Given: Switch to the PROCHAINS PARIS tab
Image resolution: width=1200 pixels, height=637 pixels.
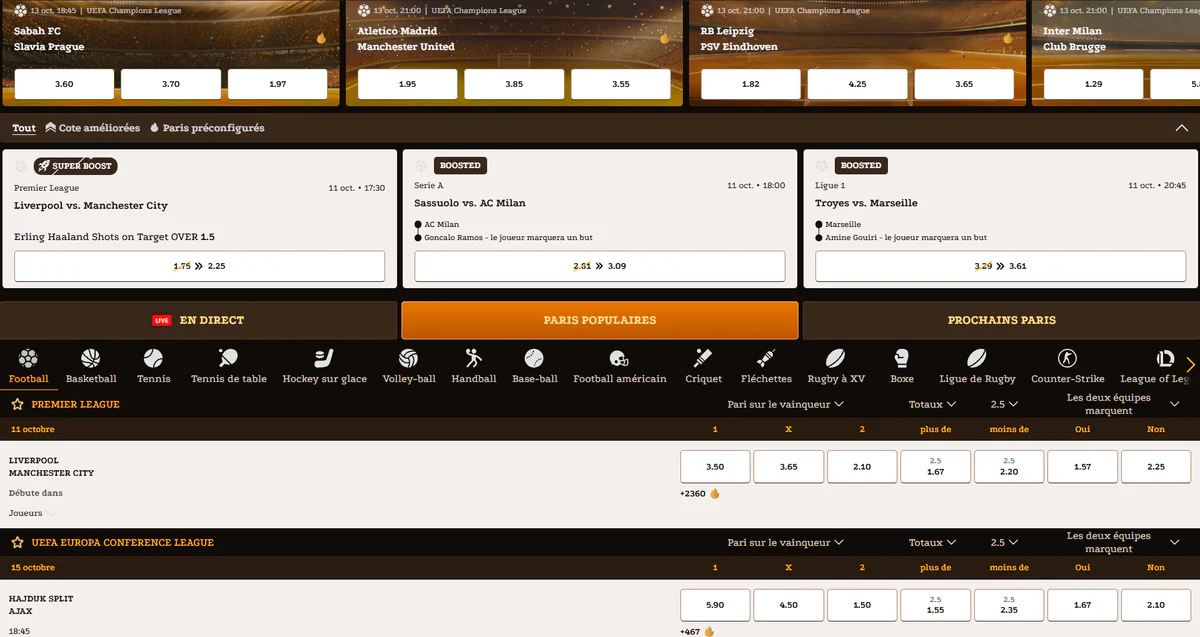Looking at the screenshot, I should pos(1001,320).
